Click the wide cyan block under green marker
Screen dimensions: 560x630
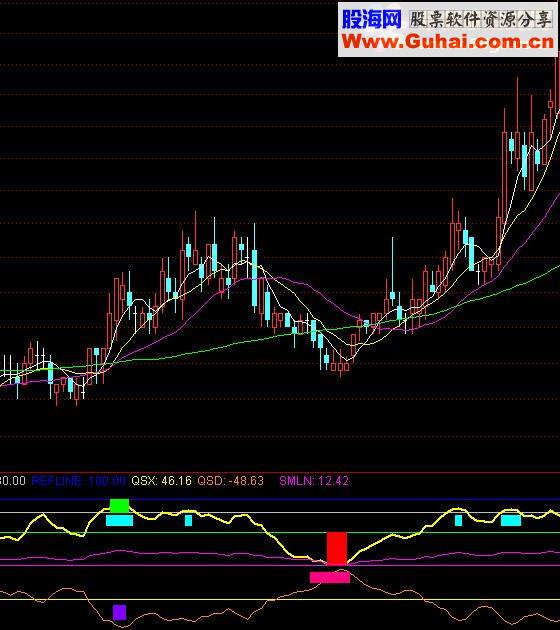point(119,521)
